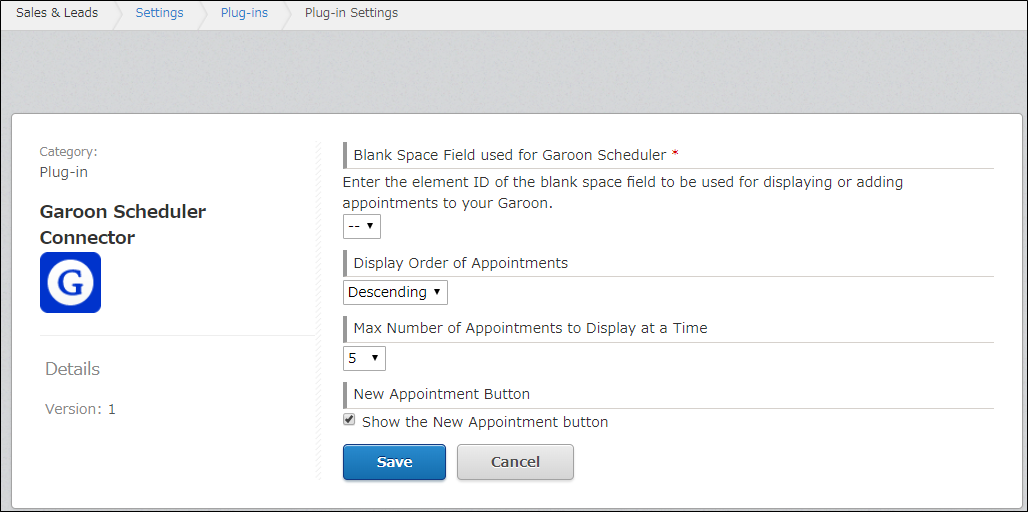Click the Garoon Scheduler Connector plug-in icon

pyautogui.click(x=70, y=282)
